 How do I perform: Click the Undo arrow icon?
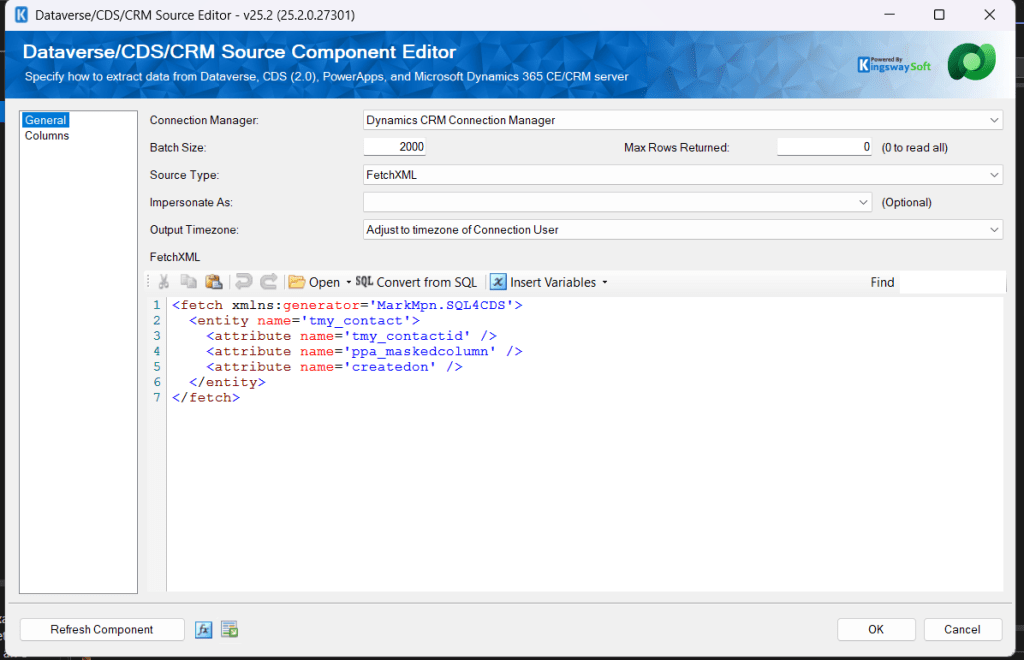(x=244, y=281)
